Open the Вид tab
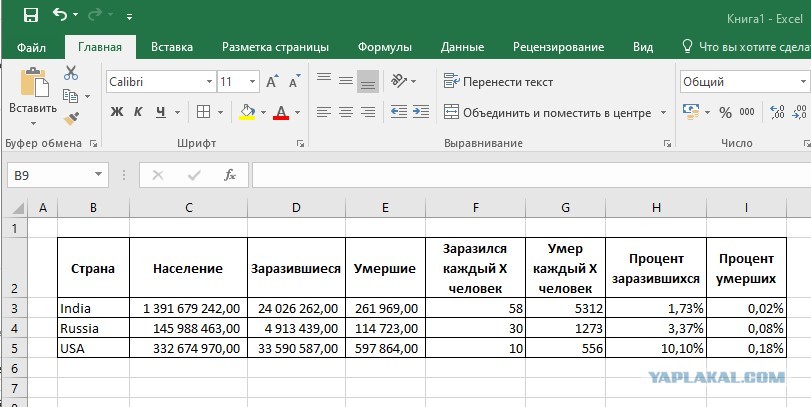The width and height of the screenshot is (811, 407). coord(643,47)
